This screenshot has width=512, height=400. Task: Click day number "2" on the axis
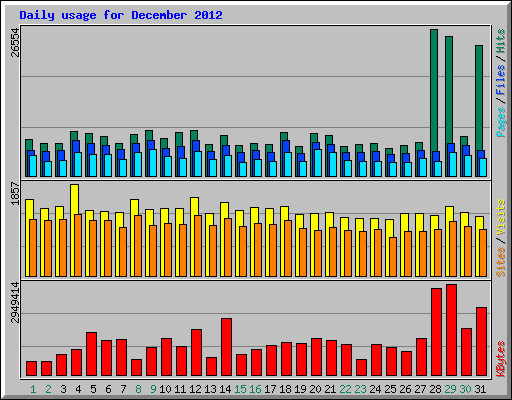click(48, 389)
